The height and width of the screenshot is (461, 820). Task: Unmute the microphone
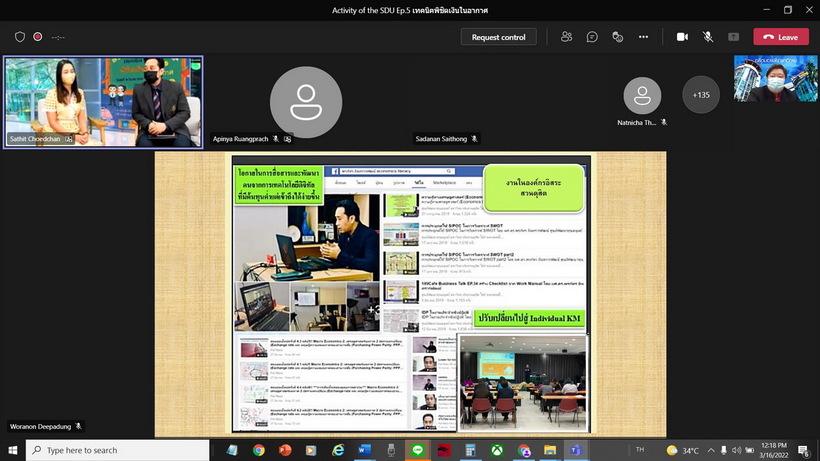coord(708,37)
